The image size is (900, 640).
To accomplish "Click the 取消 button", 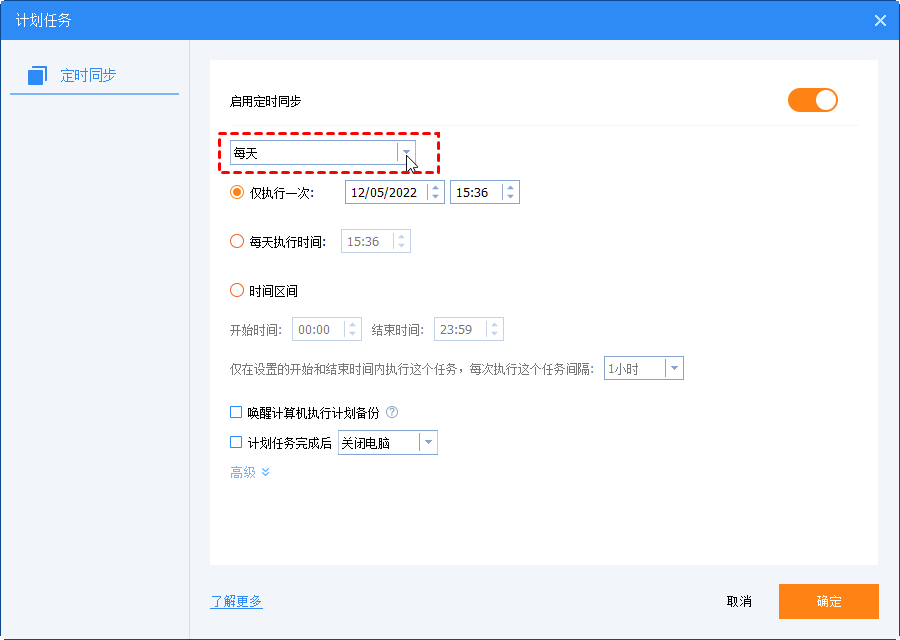I will 739,601.
